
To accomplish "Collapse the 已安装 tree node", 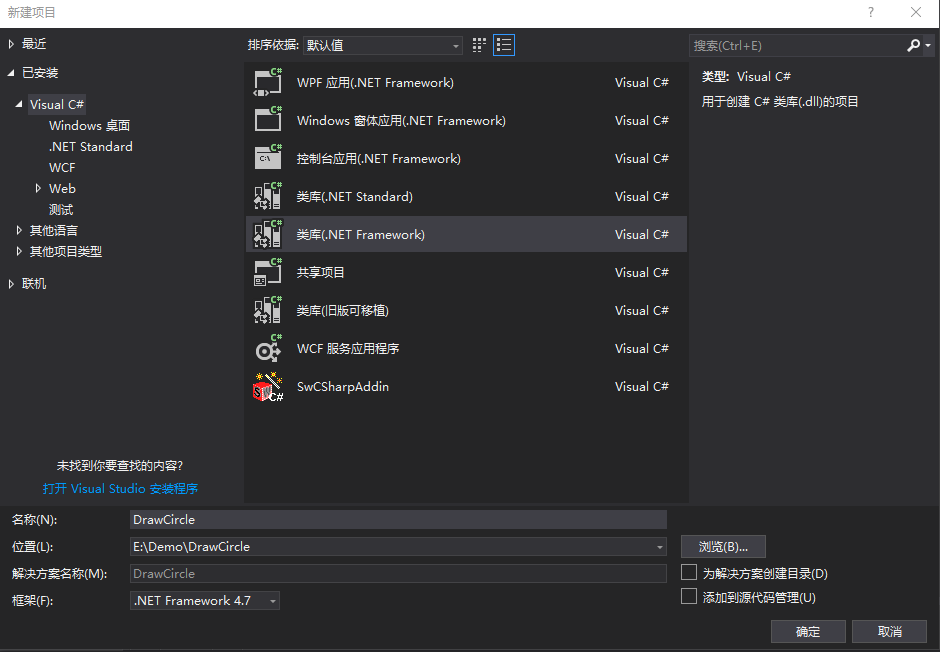I will point(11,73).
